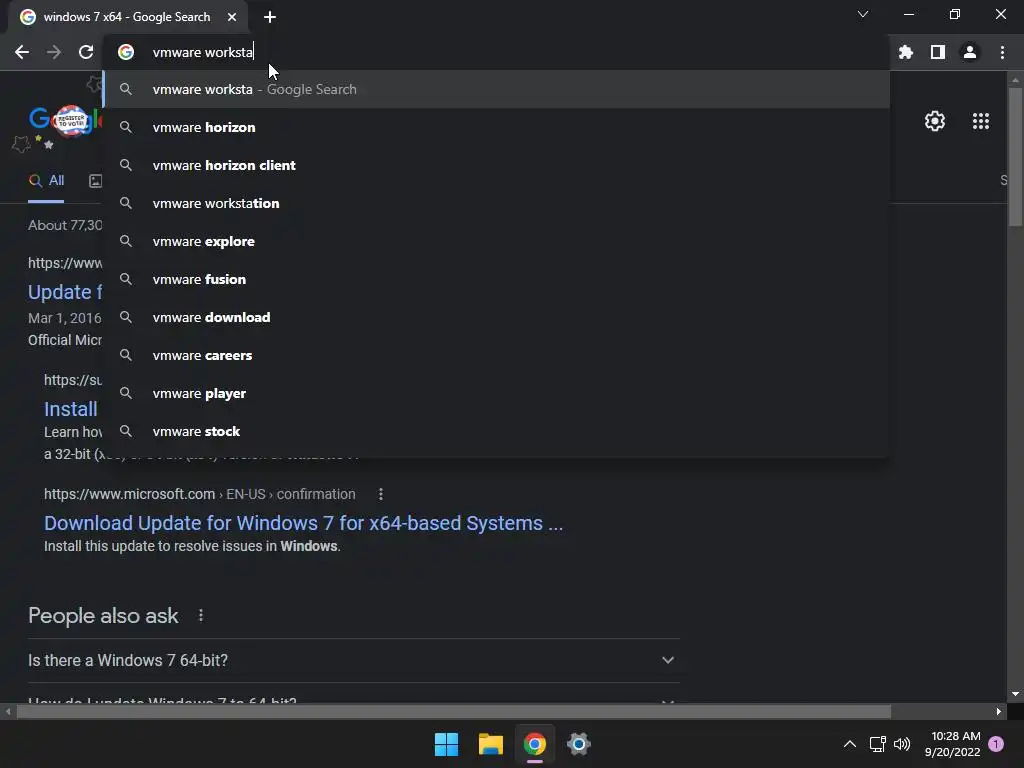Open Google quick settings gear
1024x768 pixels.
click(x=935, y=121)
